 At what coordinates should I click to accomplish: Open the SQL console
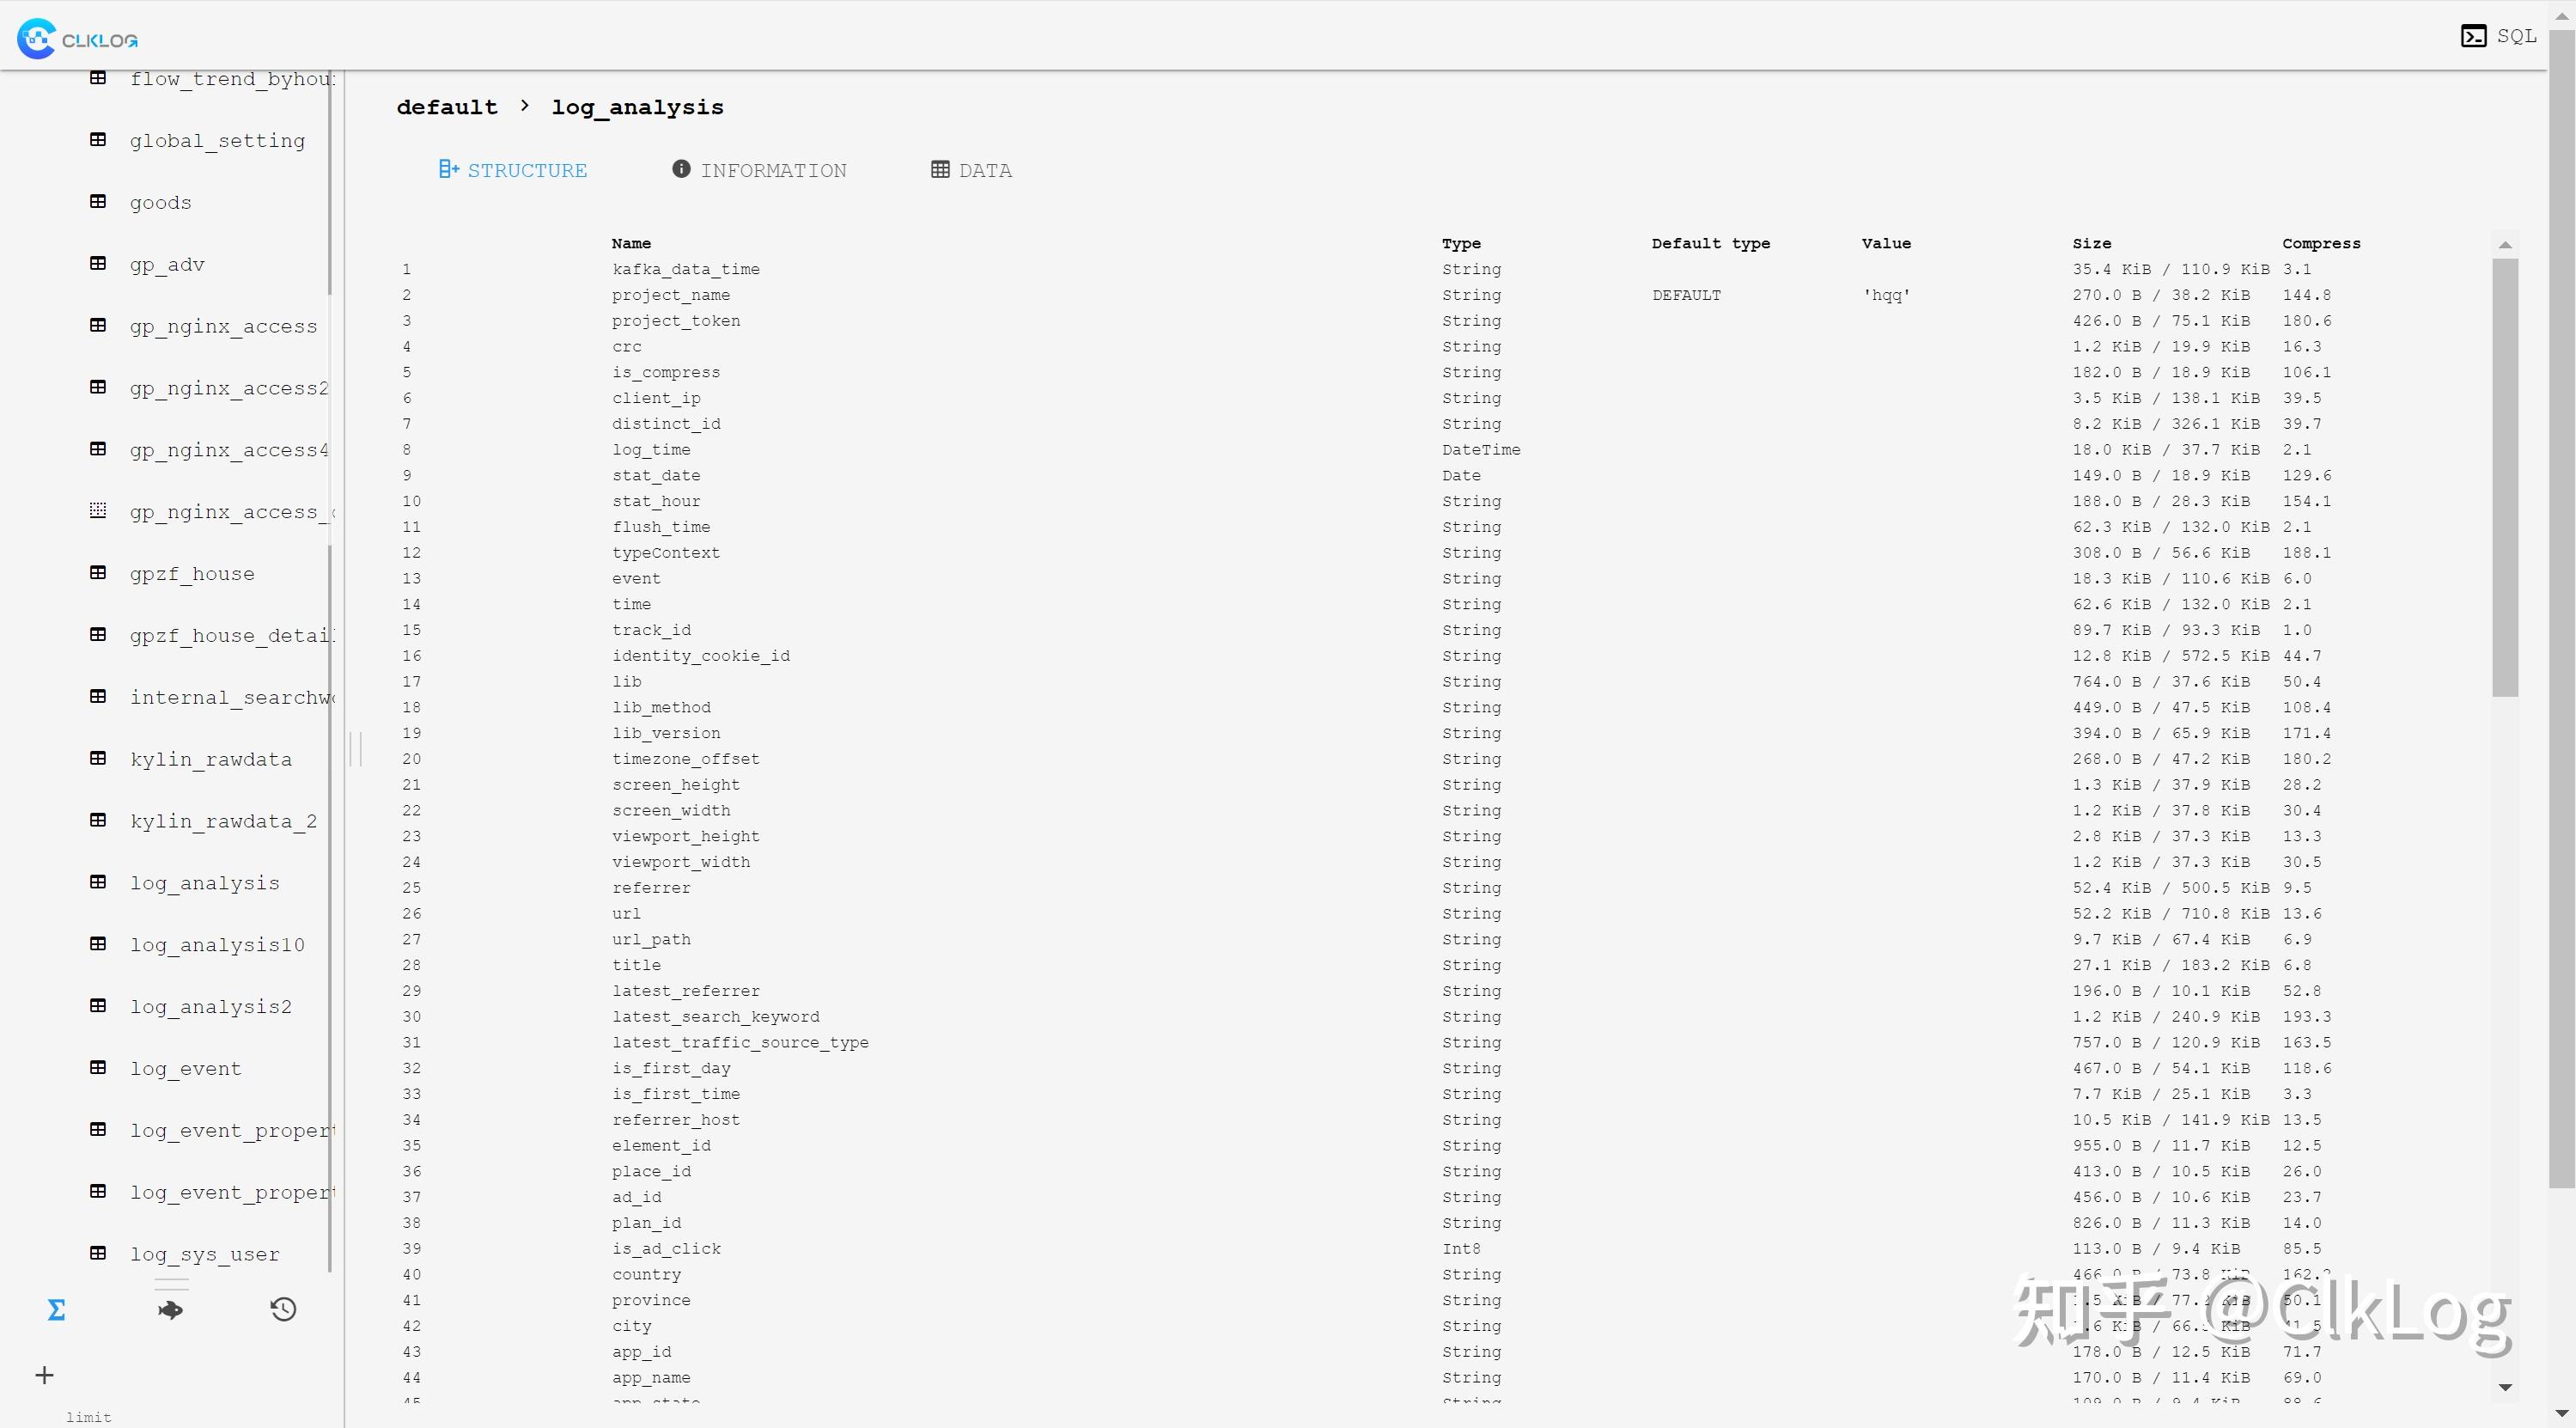(2498, 36)
